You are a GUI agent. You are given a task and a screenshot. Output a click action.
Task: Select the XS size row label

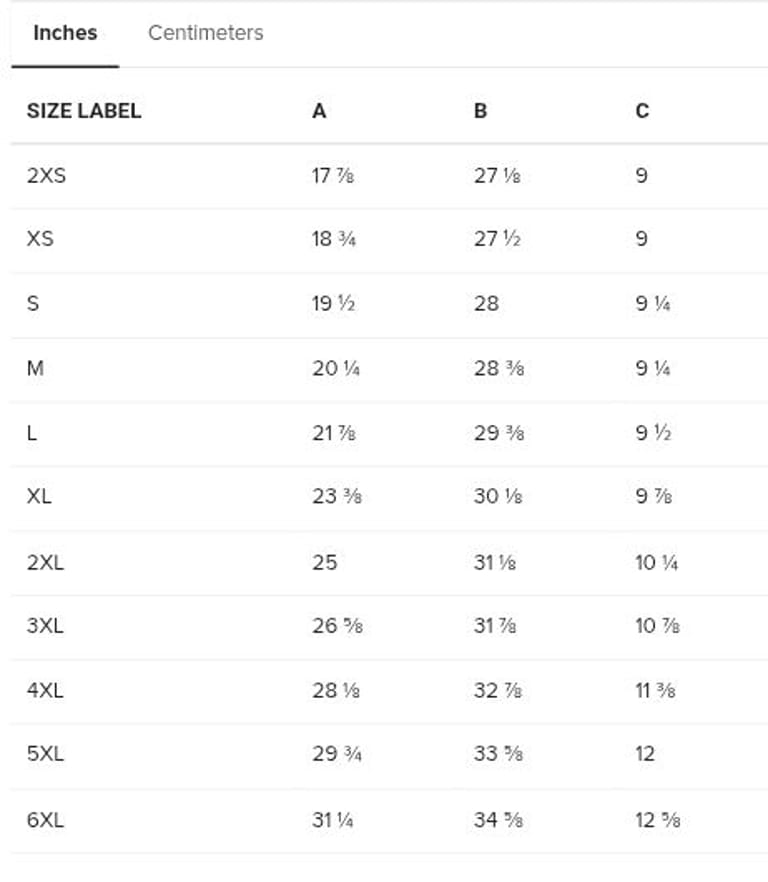coord(40,239)
